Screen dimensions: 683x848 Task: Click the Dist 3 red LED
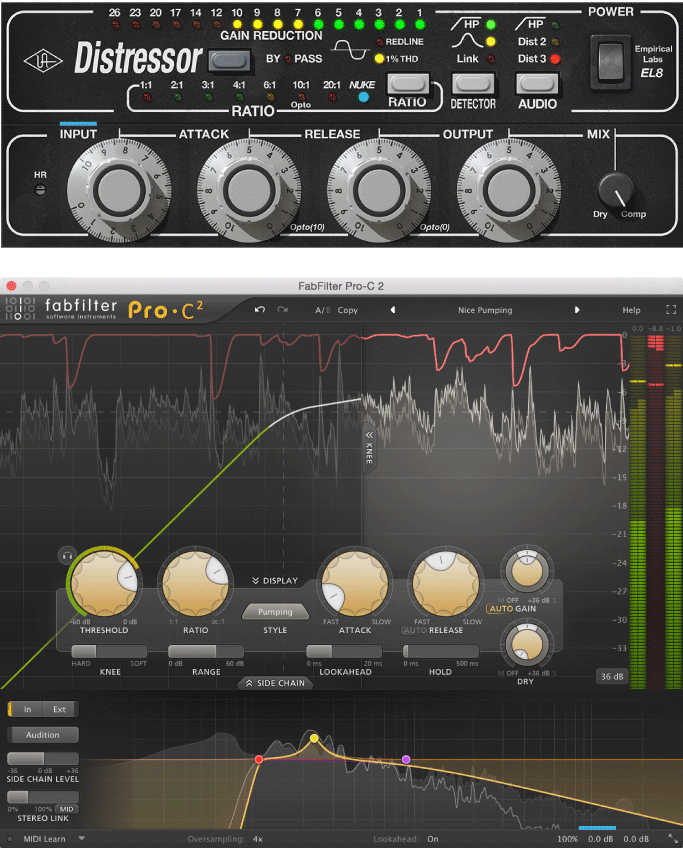click(555, 58)
